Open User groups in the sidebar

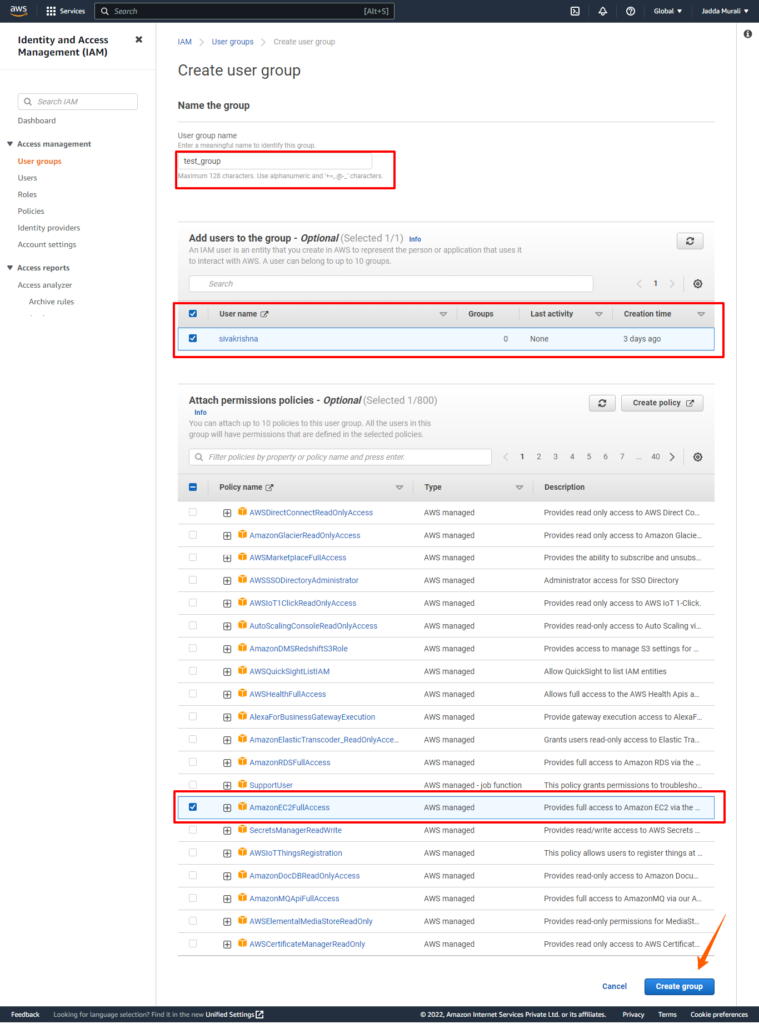tap(39, 161)
